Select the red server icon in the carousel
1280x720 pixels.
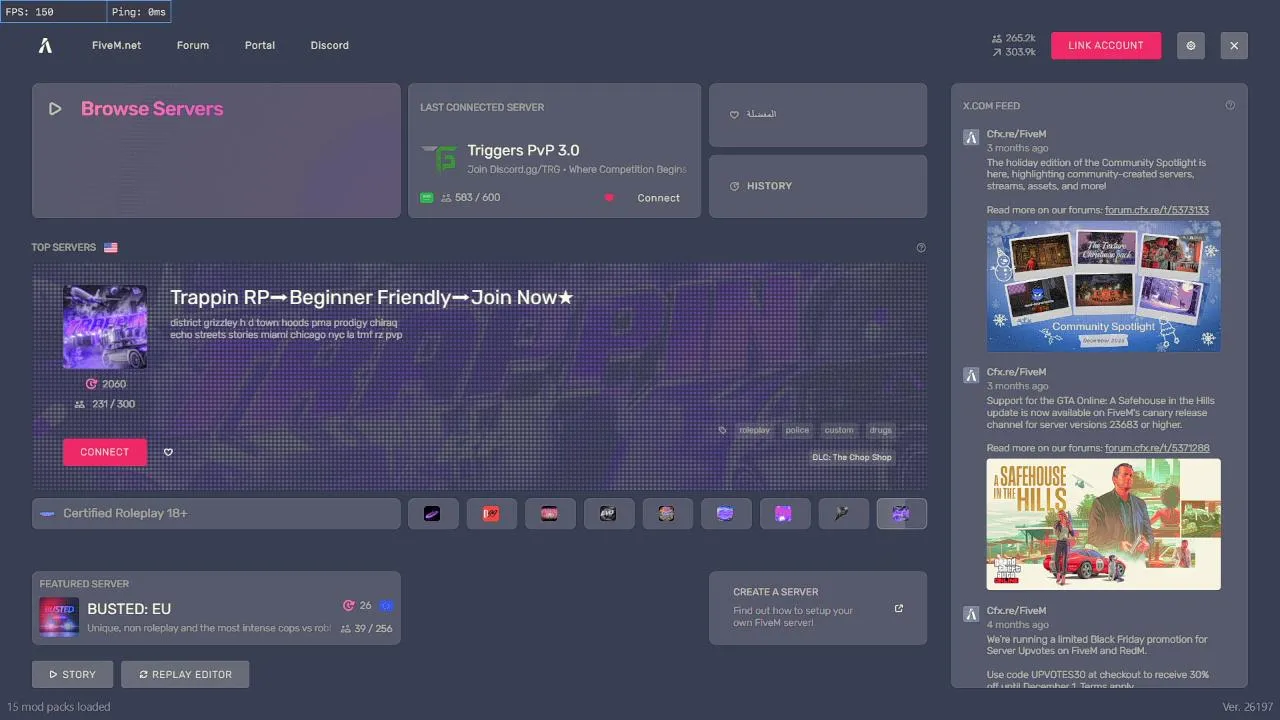click(x=491, y=513)
